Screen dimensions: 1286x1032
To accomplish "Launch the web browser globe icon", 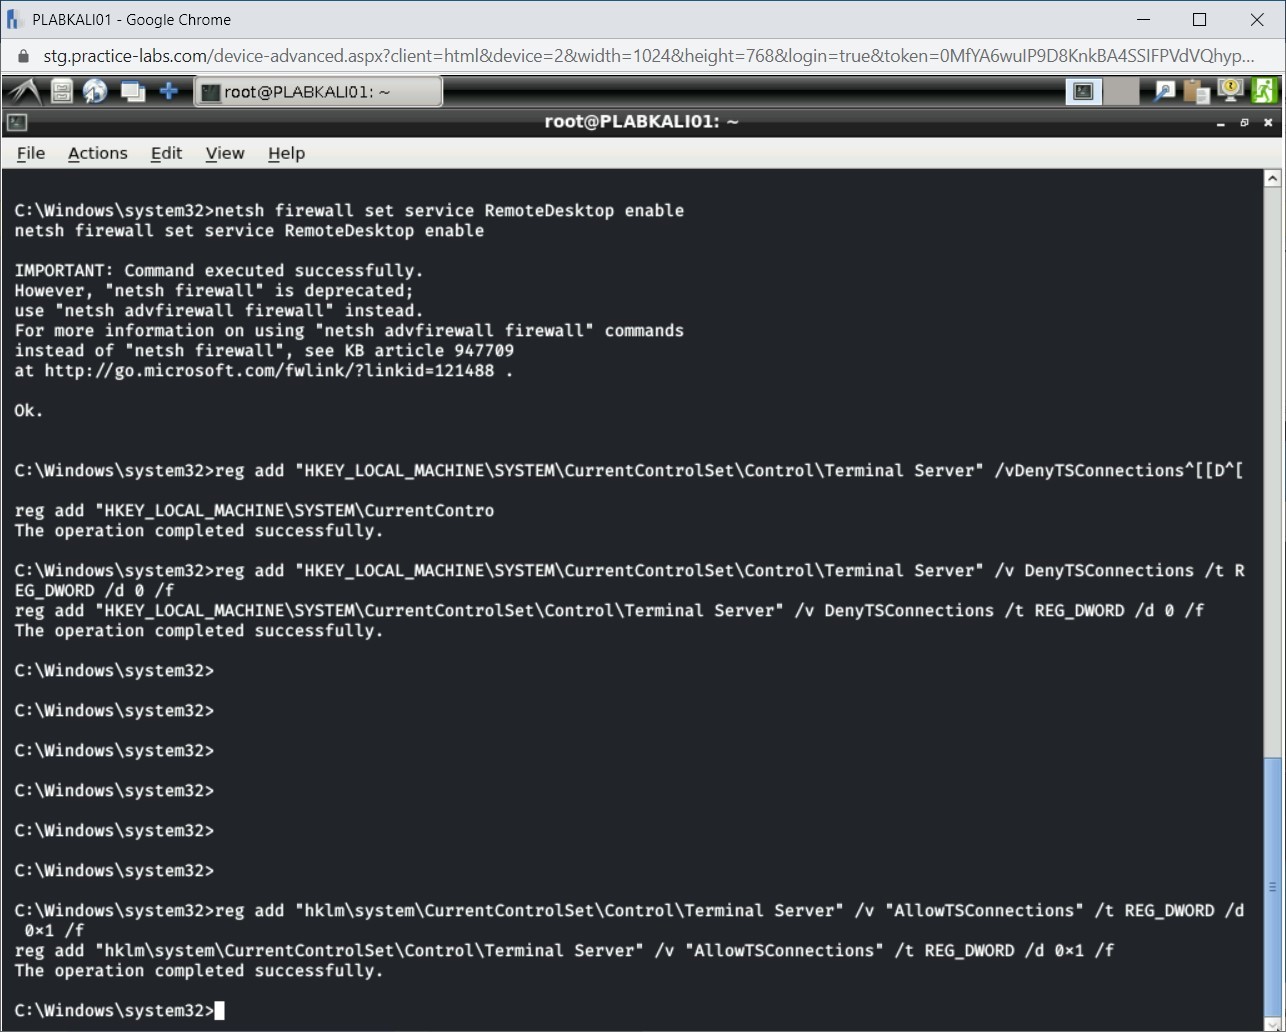I will (96, 92).
